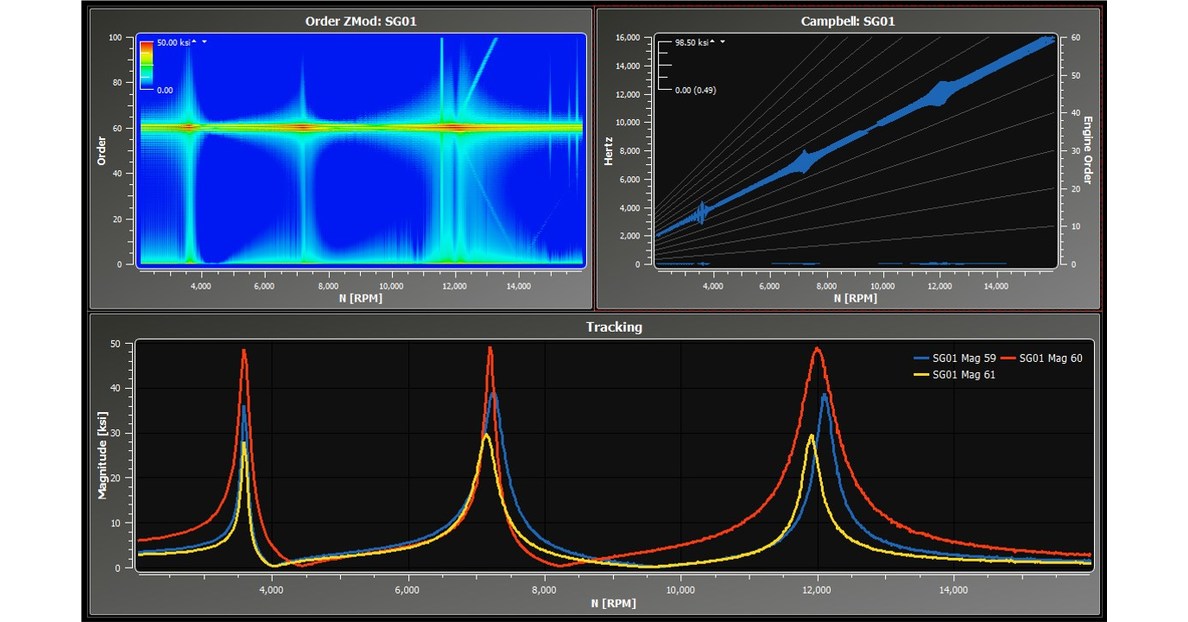The width and height of the screenshot is (1188, 622).
Task: Toggle the SG01 Mag 59 legend entry
Action: (964, 358)
